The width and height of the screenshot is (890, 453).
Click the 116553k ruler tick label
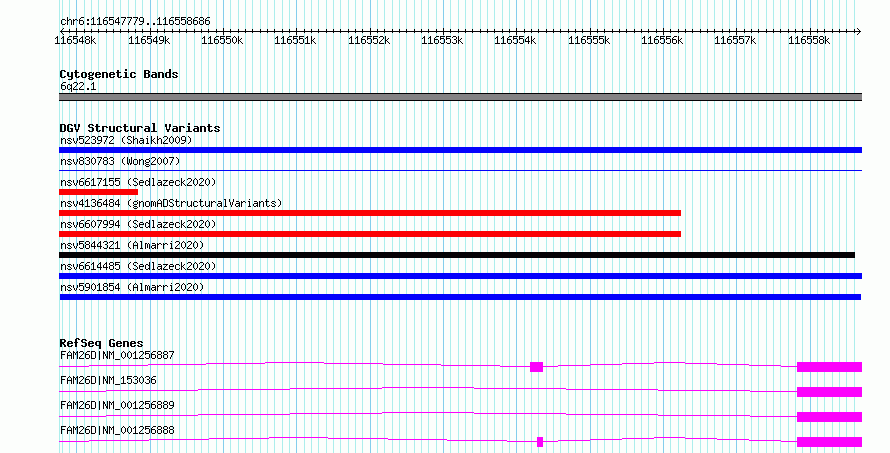pyautogui.click(x=442, y=40)
